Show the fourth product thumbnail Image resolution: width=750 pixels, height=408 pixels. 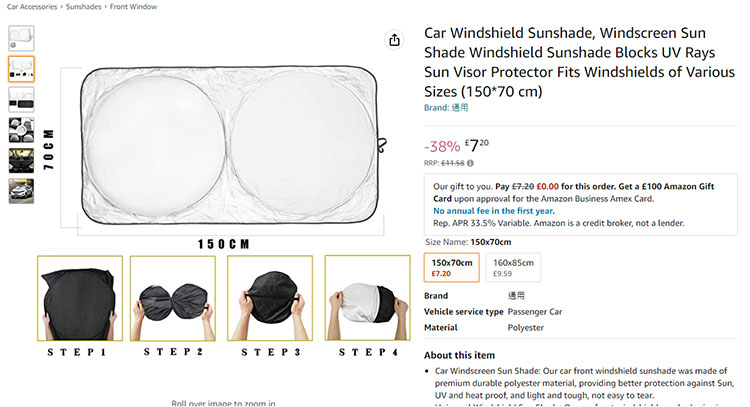tap(21, 129)
